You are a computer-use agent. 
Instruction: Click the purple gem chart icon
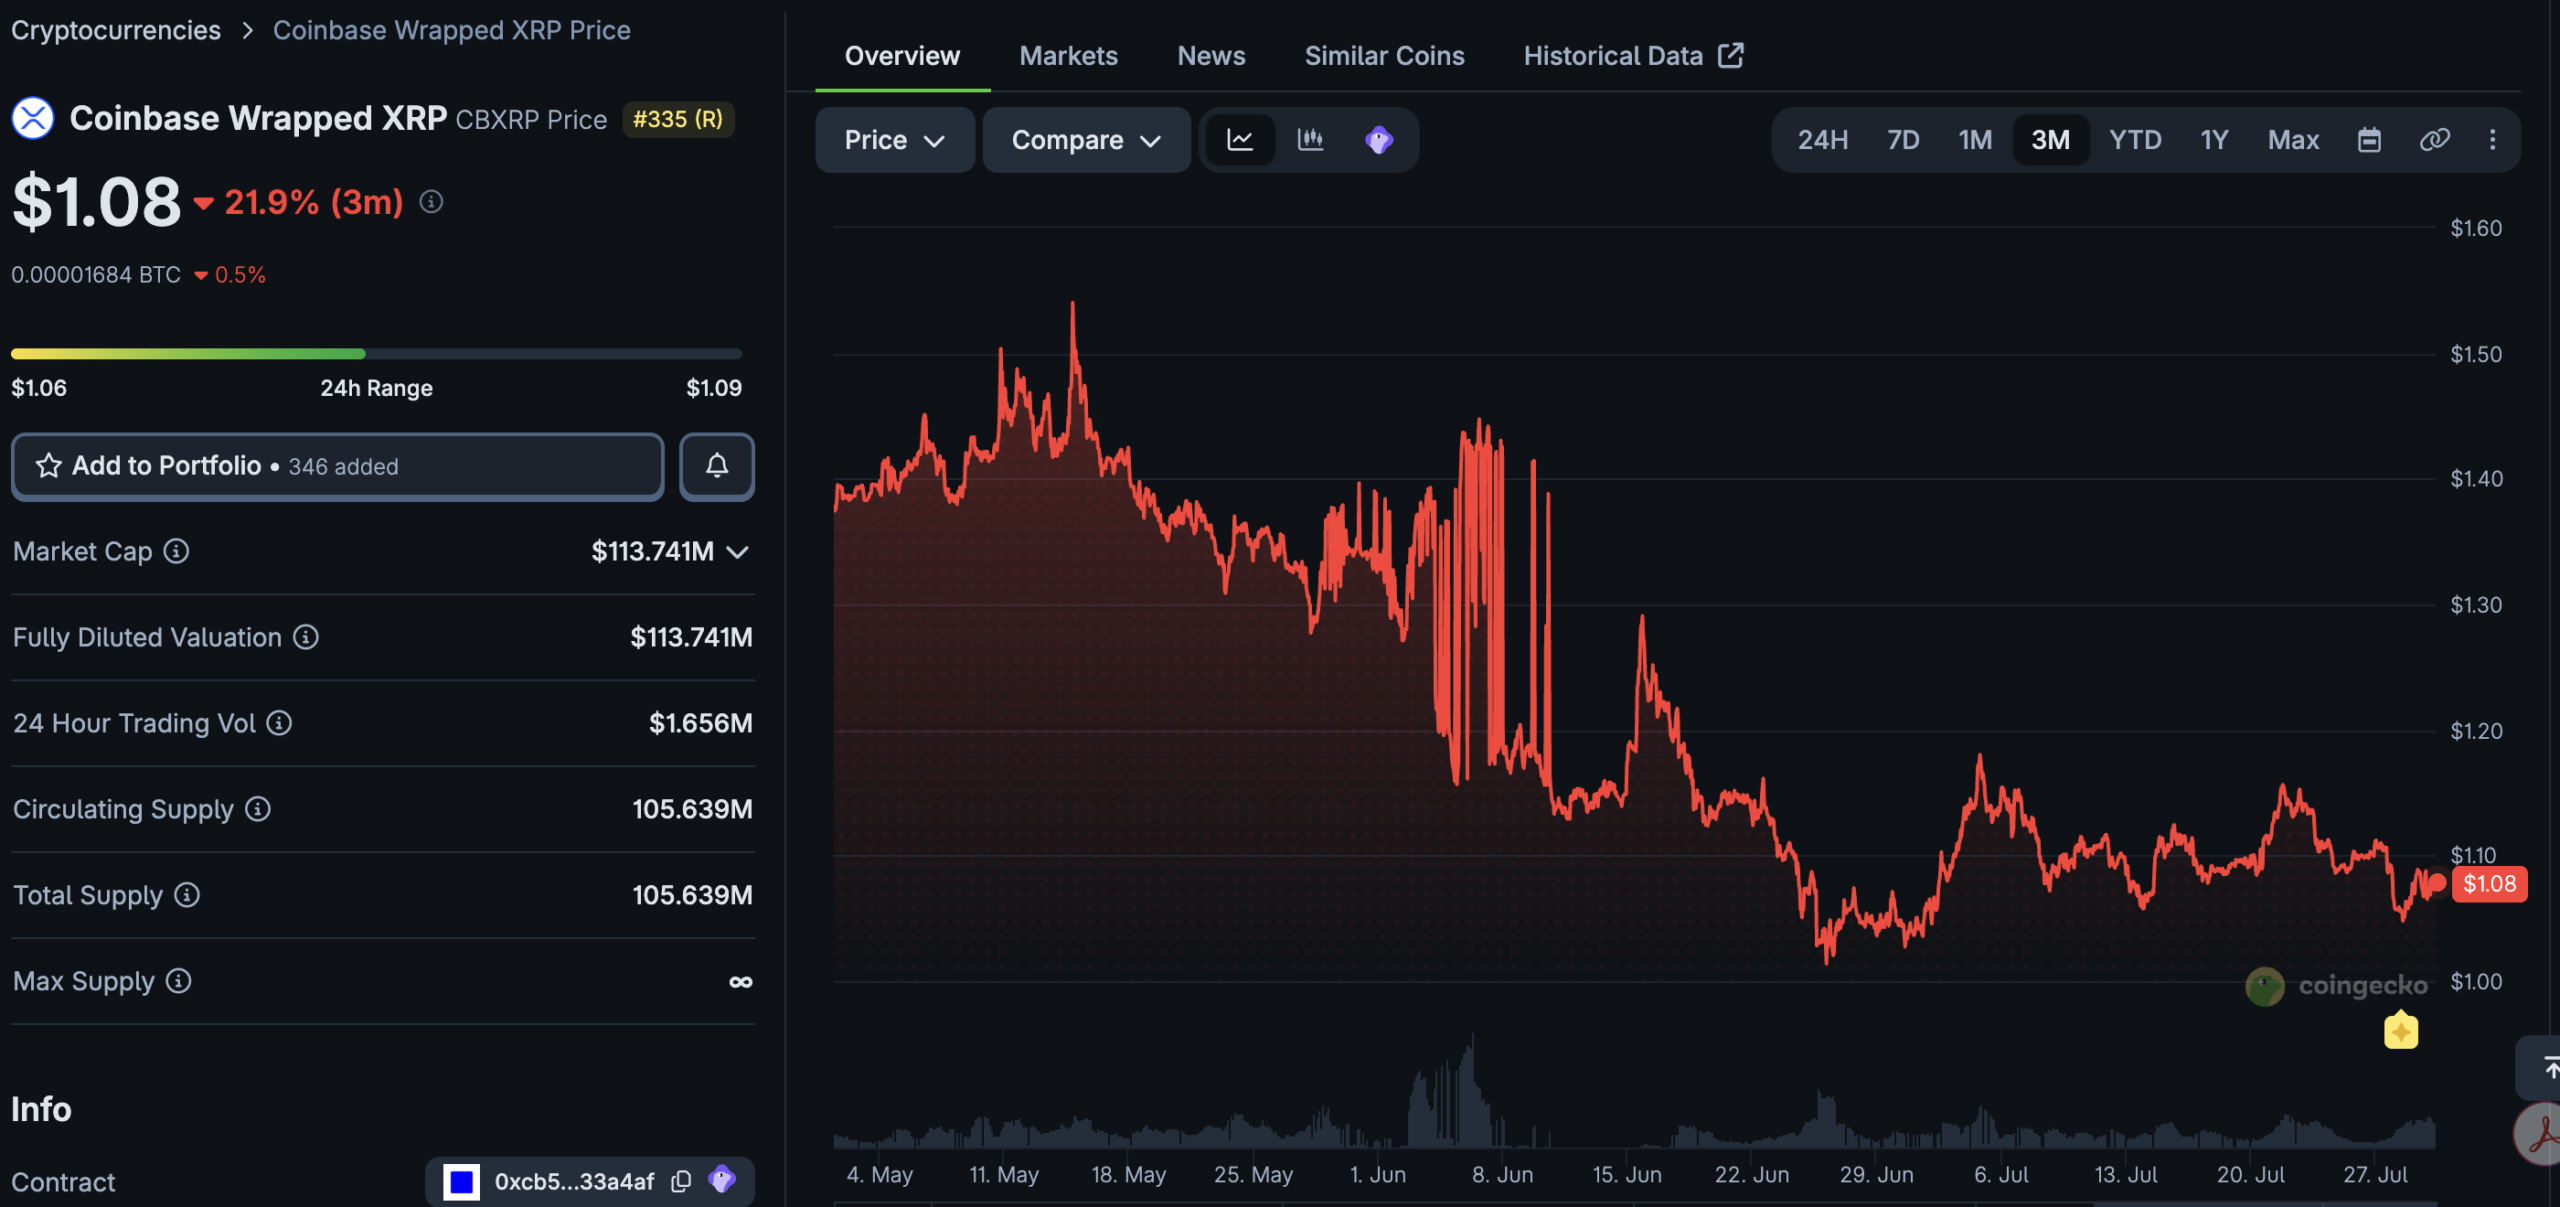pos(1379,140)
